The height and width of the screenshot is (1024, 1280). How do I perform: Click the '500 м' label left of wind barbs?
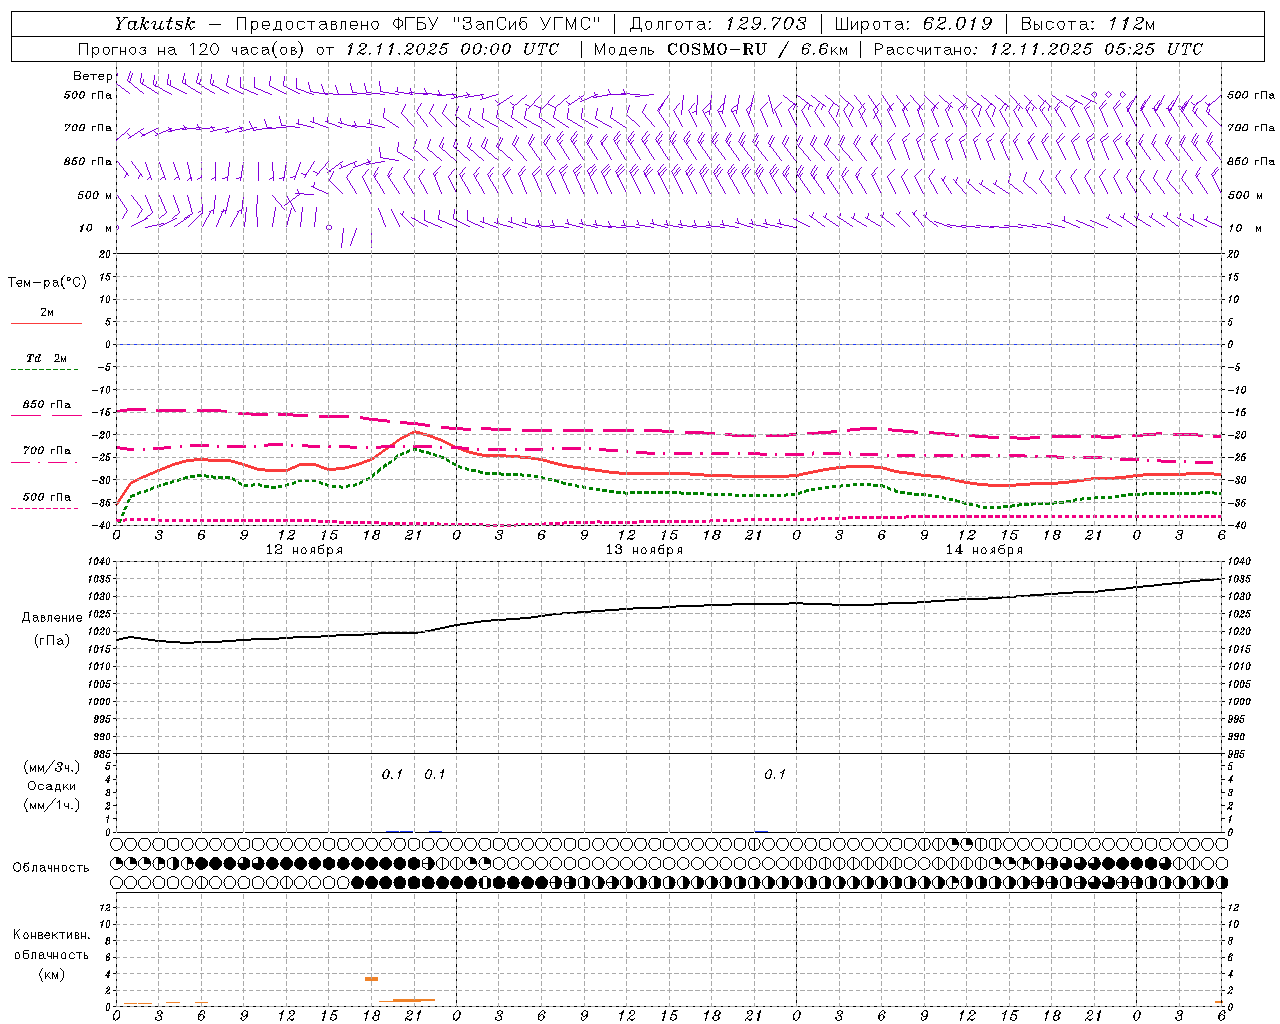tap(95, 195)
